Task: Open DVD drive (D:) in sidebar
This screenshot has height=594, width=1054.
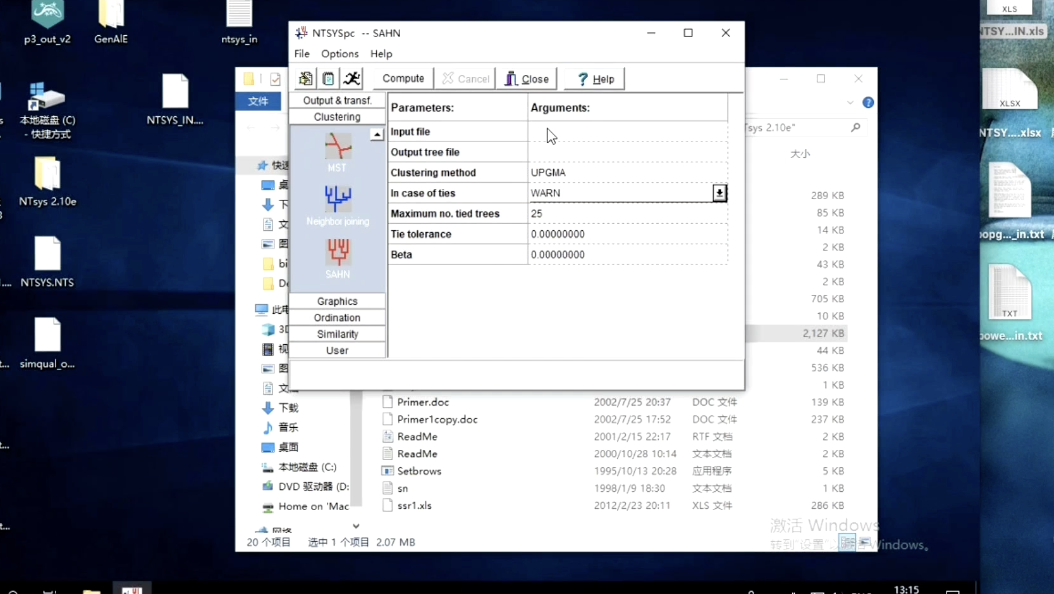Action: coord(313,486)
